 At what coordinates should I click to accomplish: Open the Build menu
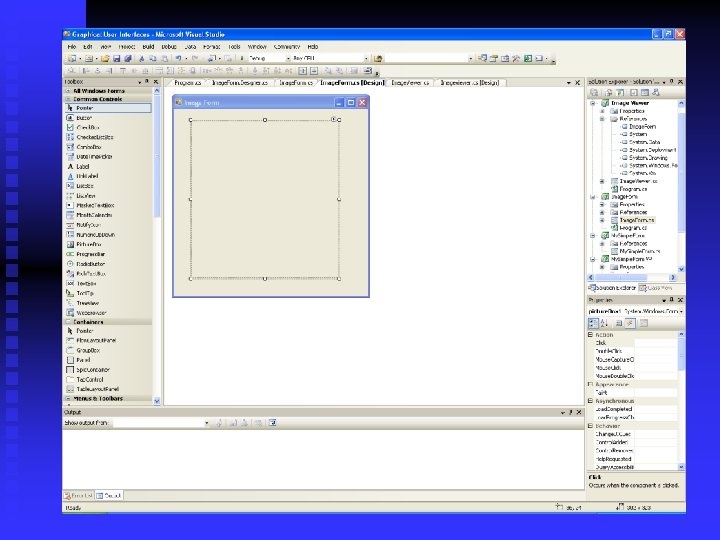[148, 47]
